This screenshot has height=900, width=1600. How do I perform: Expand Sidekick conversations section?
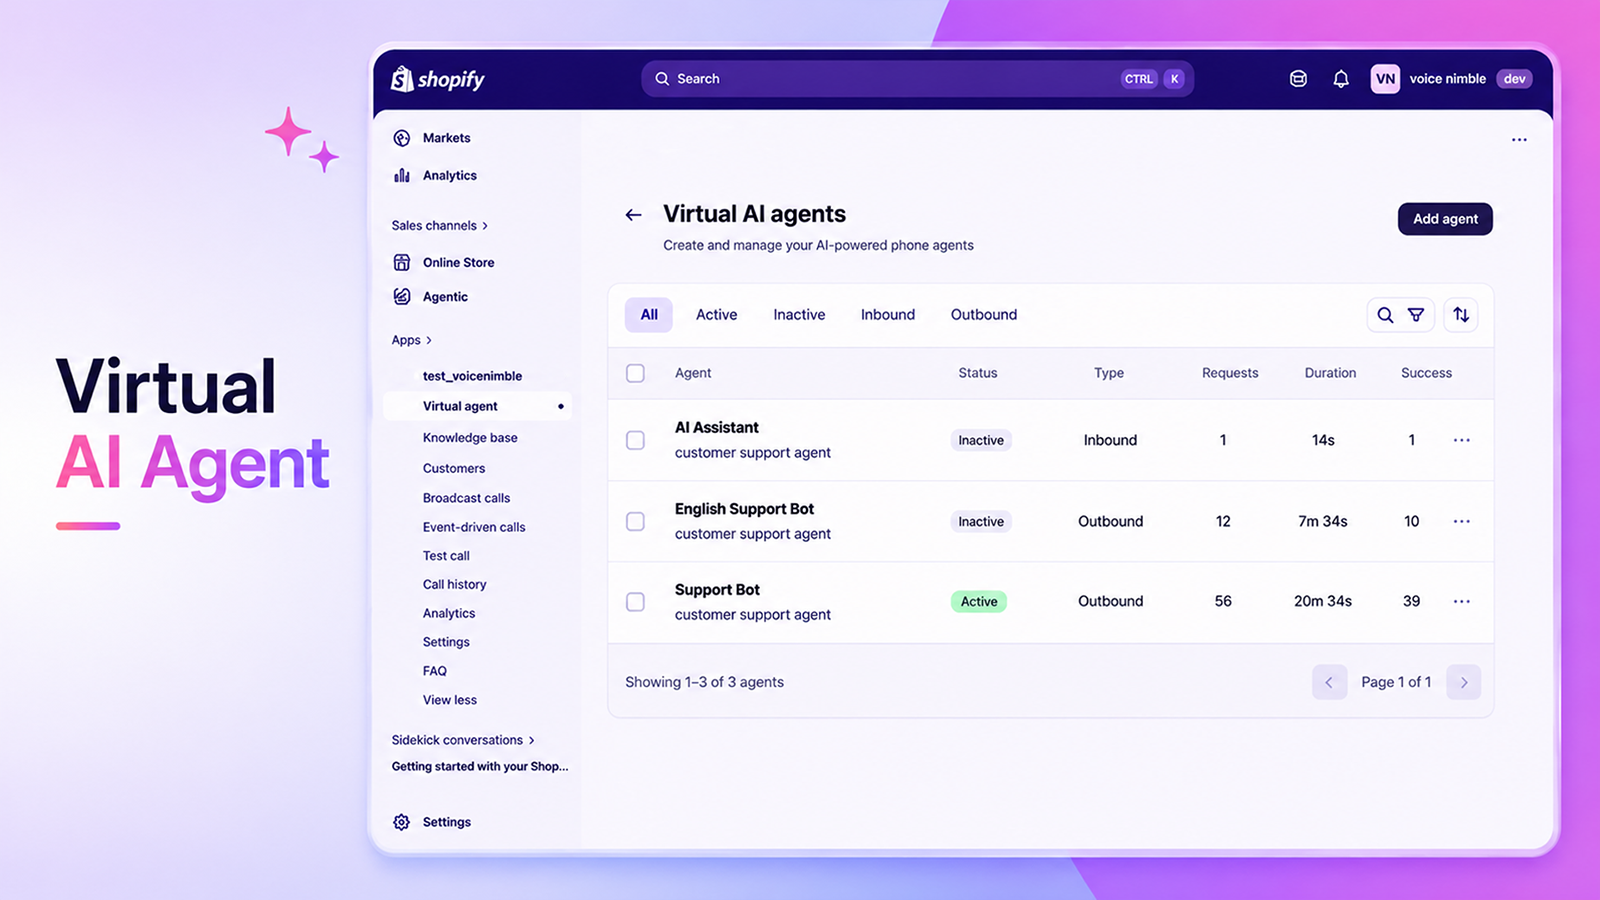click(x=463, y=740)
